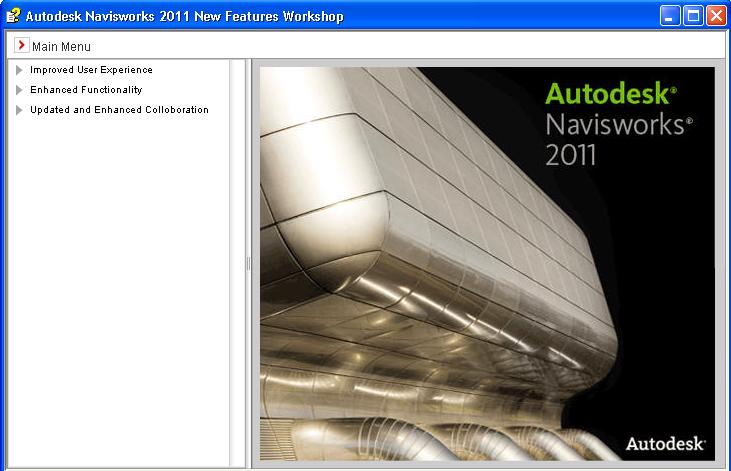Expand the Enhanced Functionality section
731x471 pixels.
19,90
